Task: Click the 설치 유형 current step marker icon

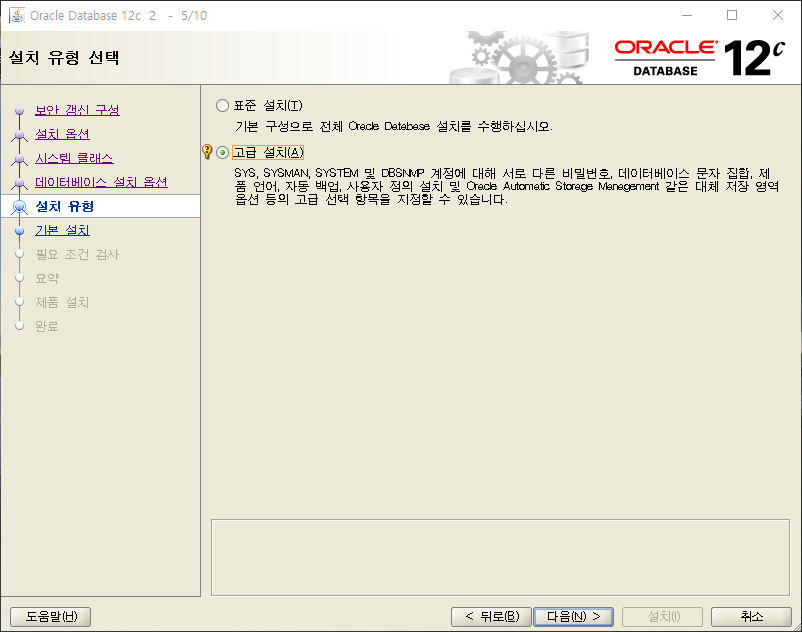Action: tap(19, 207)
